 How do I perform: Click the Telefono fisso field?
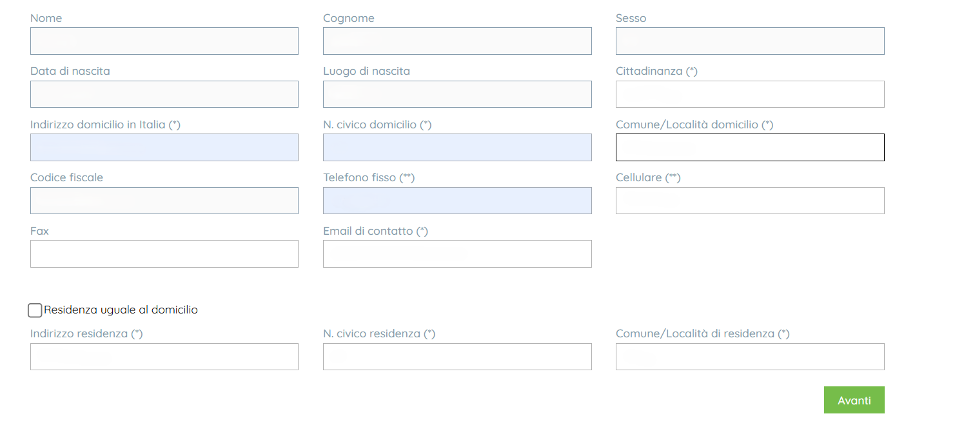click(x=457, y=200)
